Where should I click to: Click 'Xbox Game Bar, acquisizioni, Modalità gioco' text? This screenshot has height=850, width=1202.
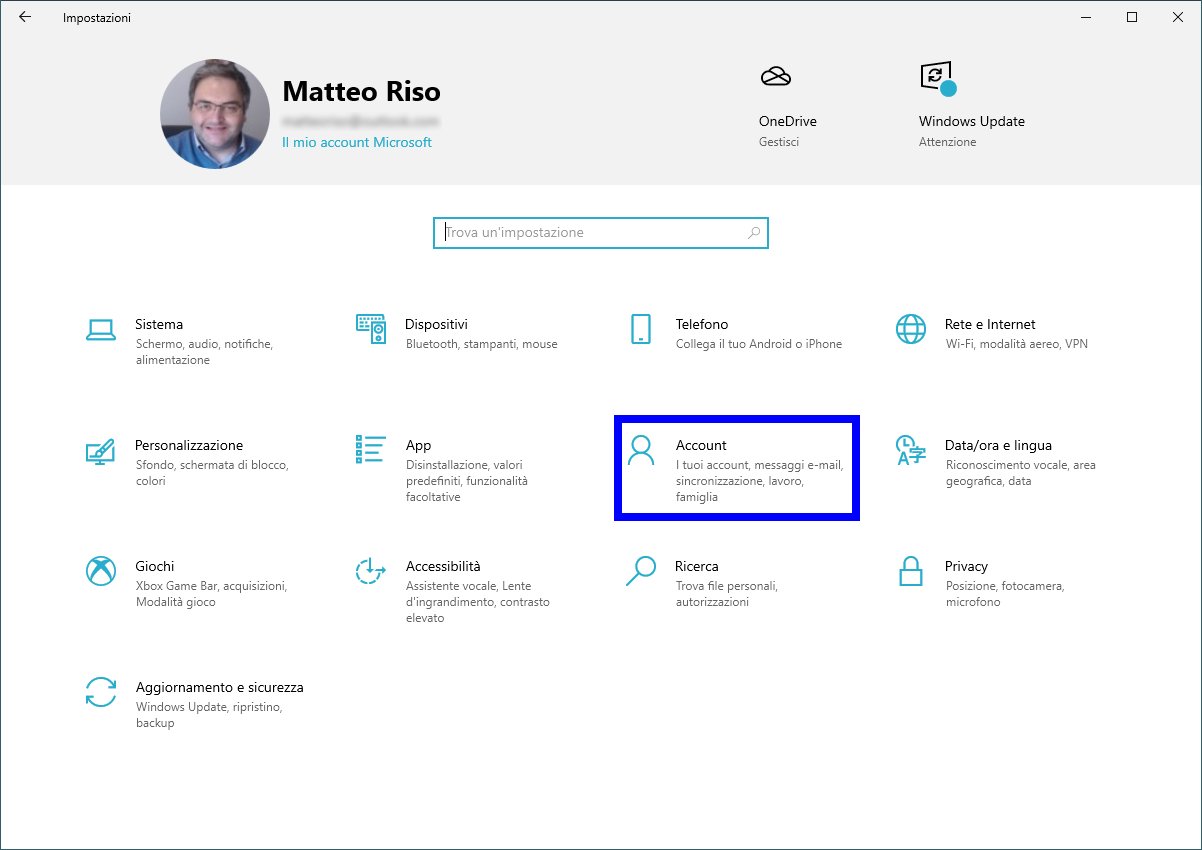[212, 594]
